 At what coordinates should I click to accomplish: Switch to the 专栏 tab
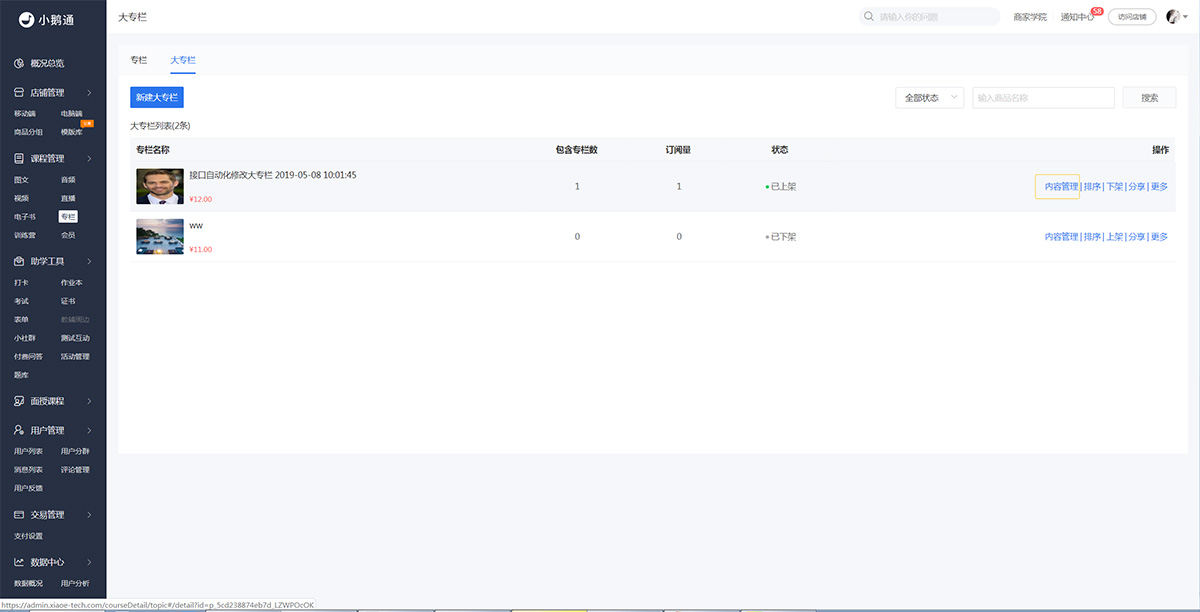pyautogui.click(x=139, y=61)
